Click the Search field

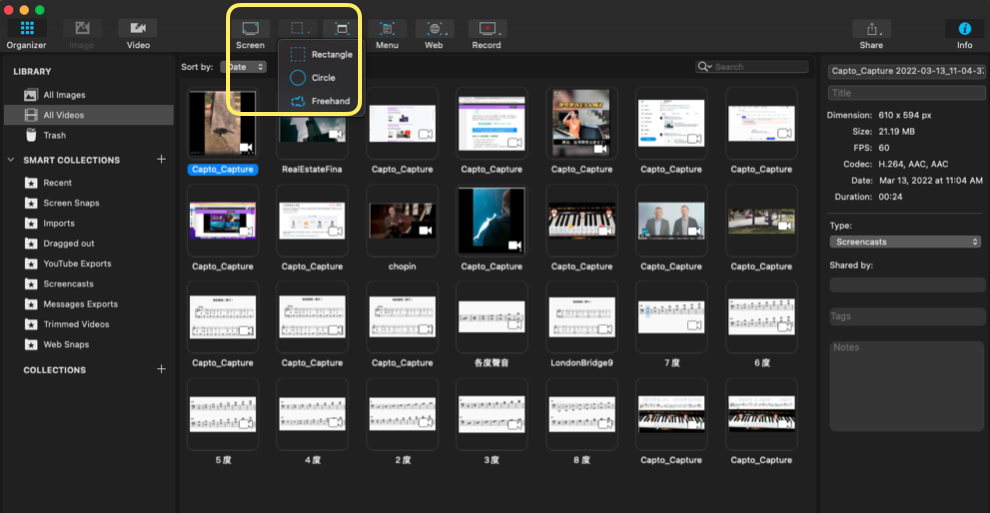tap(758, 67)
